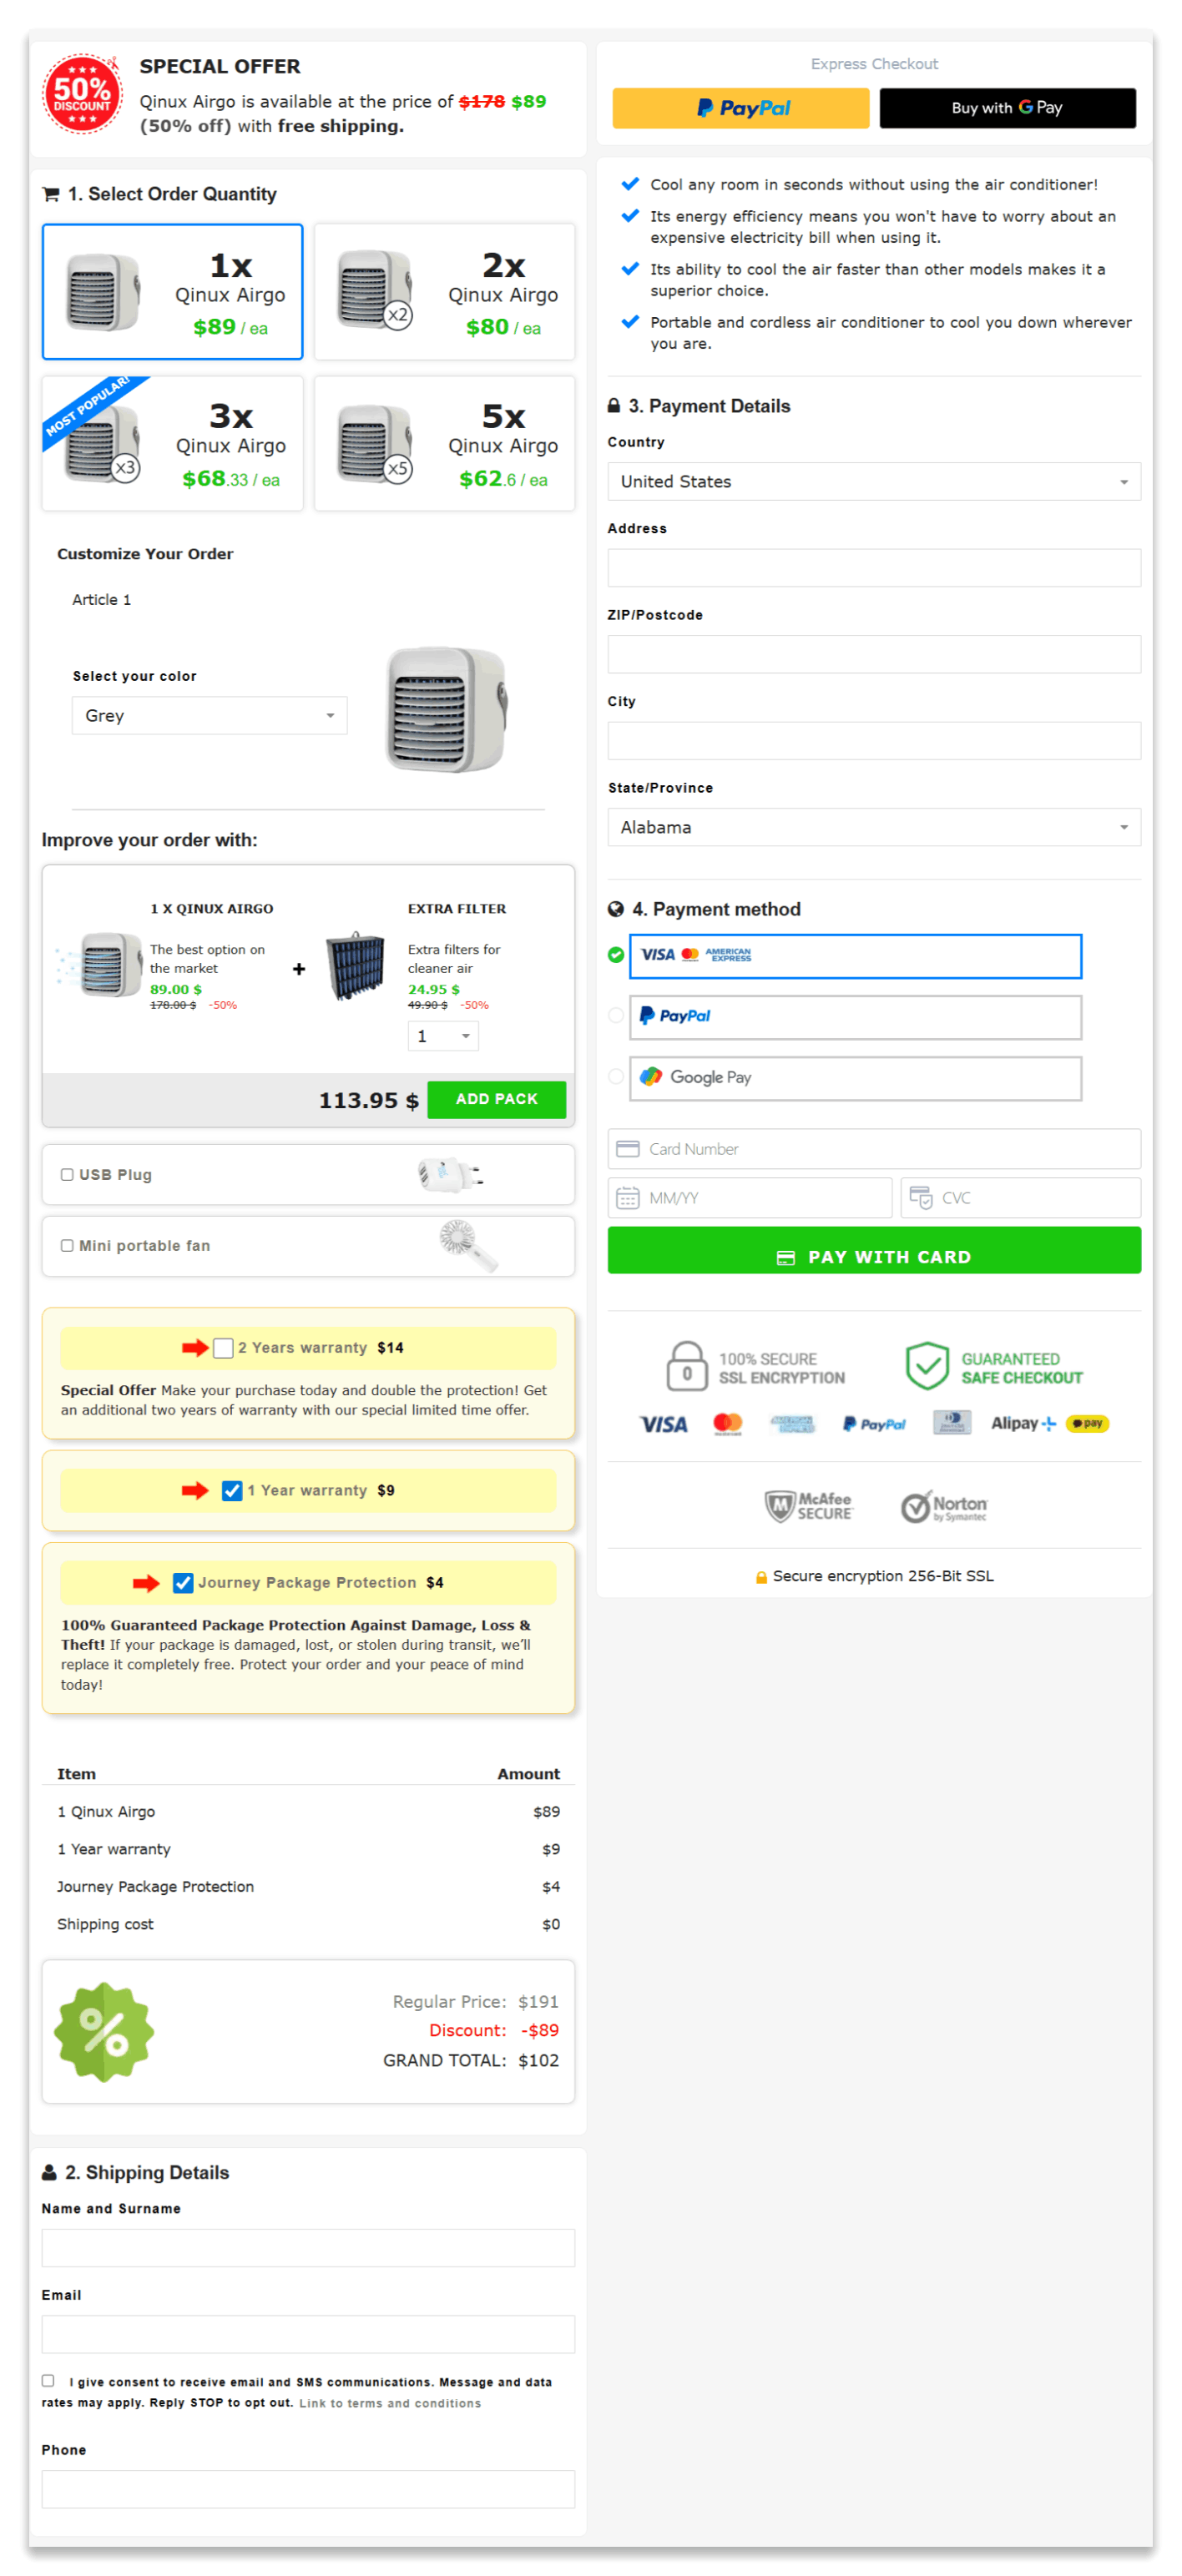Click the Journey Package Protection summary row
Screen dimensions: 1182x2576
tap(308, 1887)
